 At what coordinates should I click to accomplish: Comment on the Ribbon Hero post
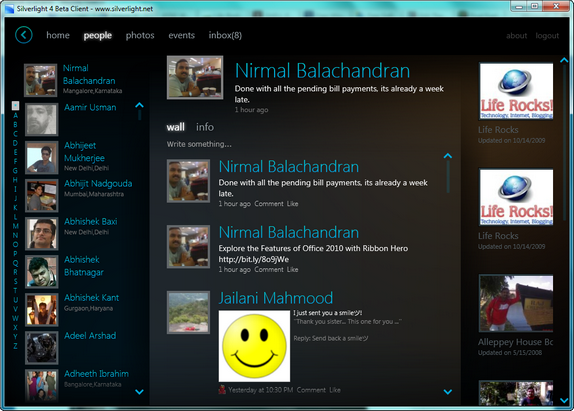coord(269,270)
